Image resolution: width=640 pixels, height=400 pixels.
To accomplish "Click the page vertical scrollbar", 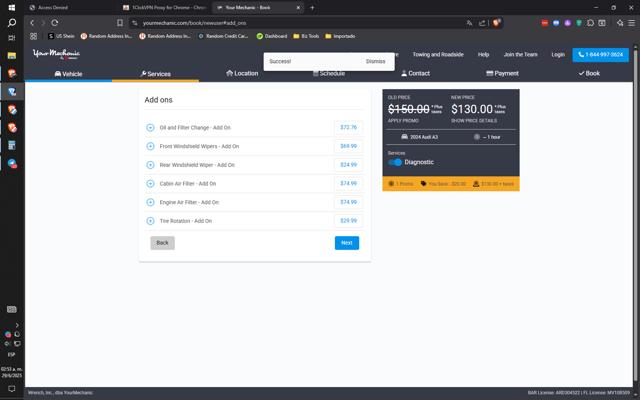I will click(635, 216).
